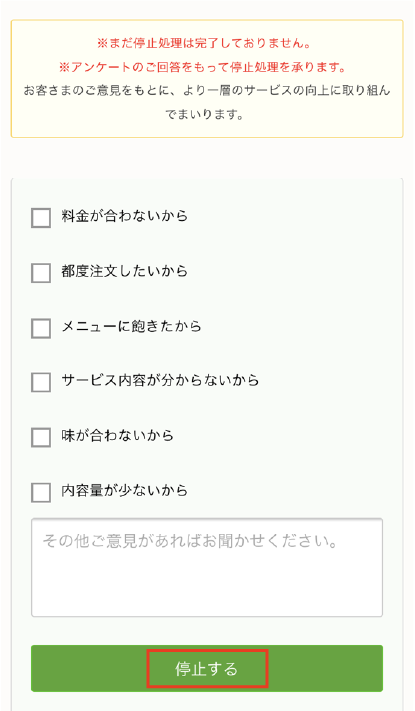The width and height of the screenshot is (415, 711).
Task: Tick the 都度注文したいから checkbox
Action: click(41, 273)
